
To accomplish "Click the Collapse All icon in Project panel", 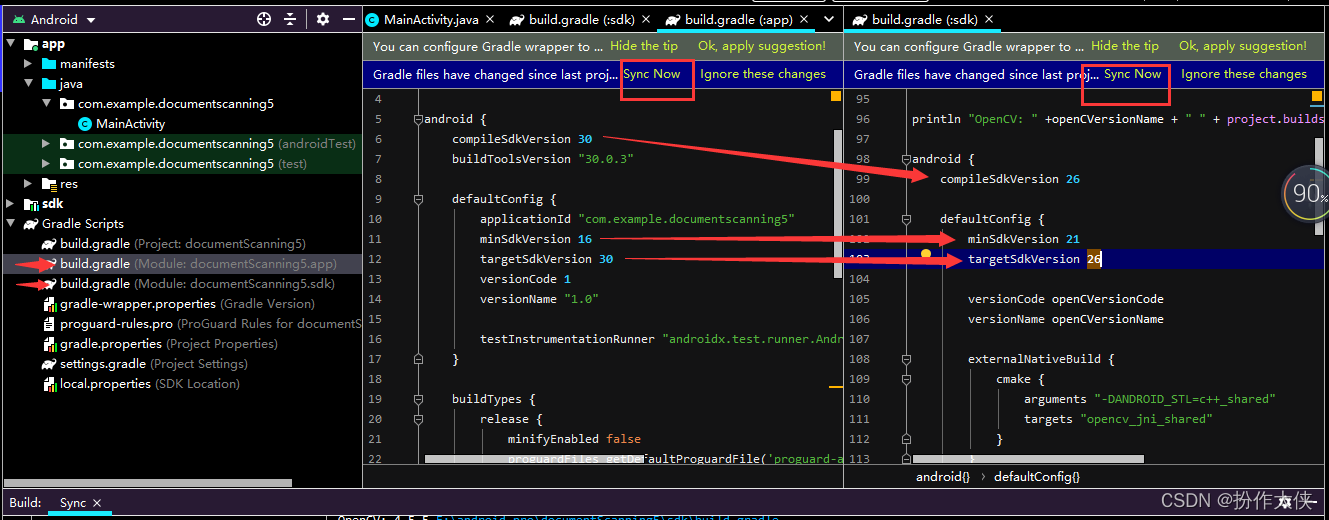I will pos(290,19).
